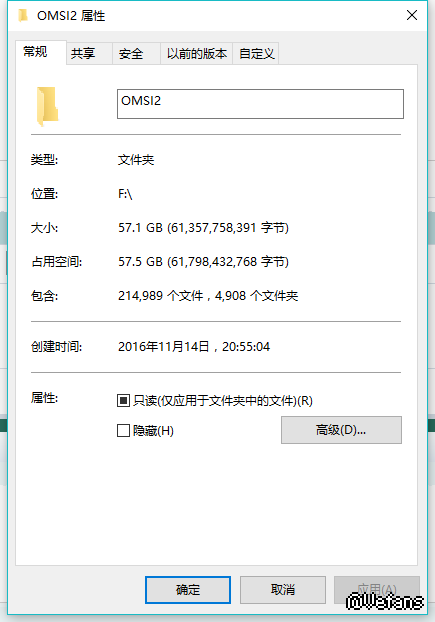Click the location value F:\
The image size is (435, 622).
(x=125, y=194)
